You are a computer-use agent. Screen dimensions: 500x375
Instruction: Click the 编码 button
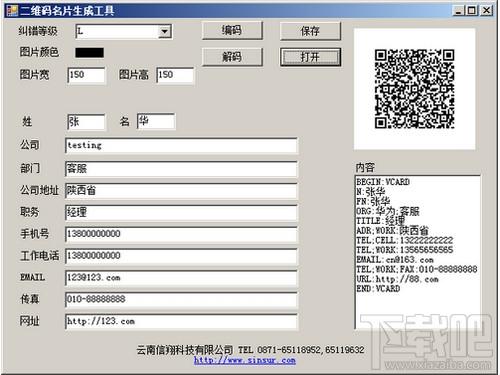(x=232, y=31)
